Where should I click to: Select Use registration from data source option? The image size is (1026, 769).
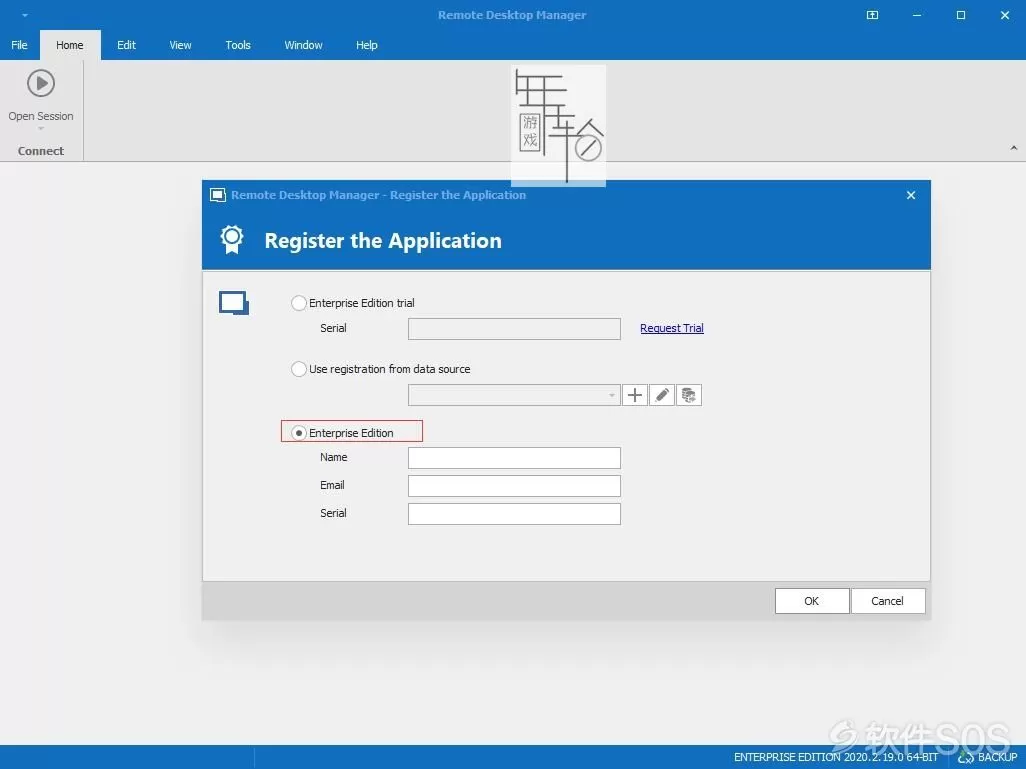pyautogui.click(x=298, y=369)
